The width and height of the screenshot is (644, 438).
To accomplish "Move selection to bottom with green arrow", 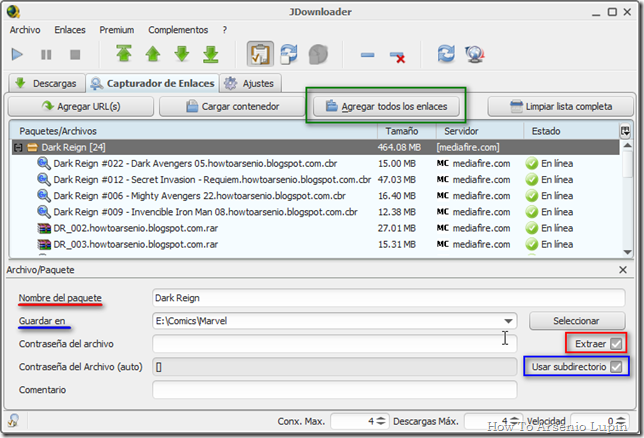I will [x=211, y=54].
